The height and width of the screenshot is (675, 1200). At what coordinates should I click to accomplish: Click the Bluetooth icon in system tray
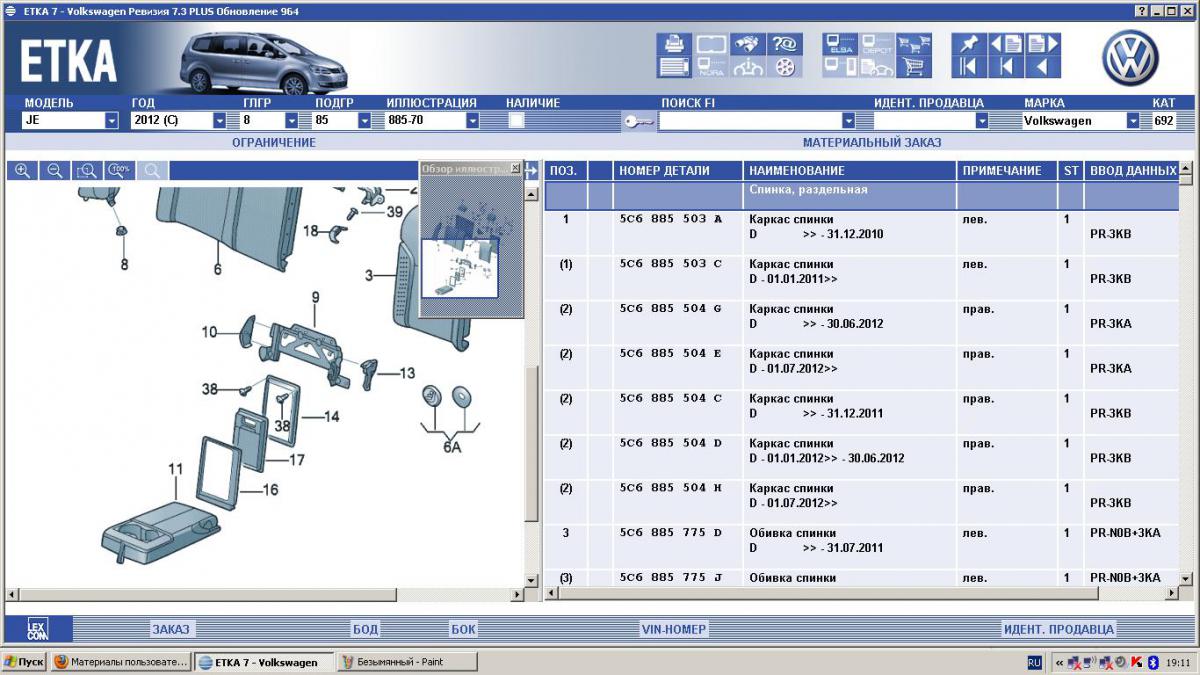tap(1151, 662)
